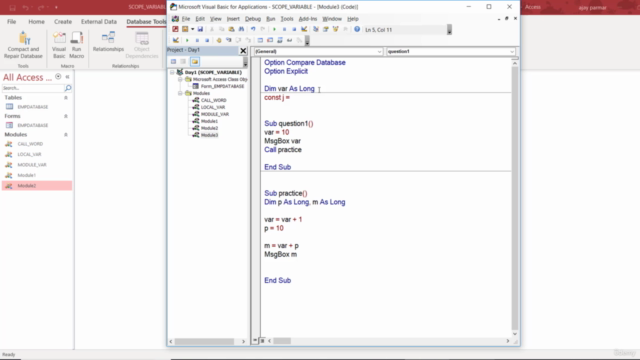Switch to the Create tab in Access
This screenshot has width=640, height=360.
click(63, 22)
